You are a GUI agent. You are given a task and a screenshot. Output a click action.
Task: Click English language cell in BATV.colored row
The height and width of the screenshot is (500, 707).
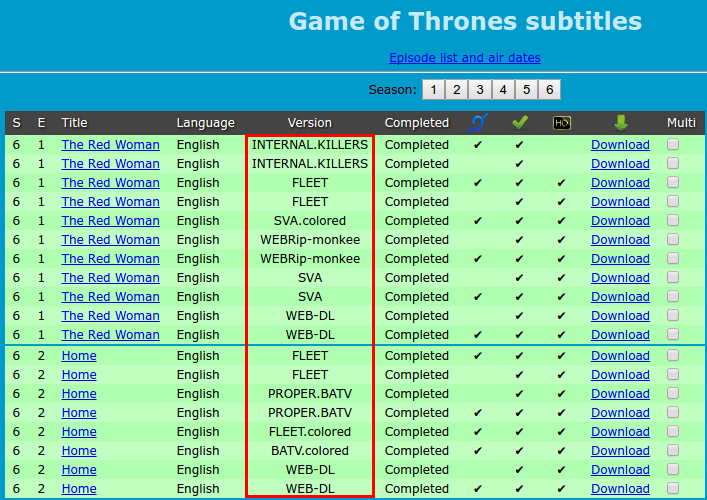198,451
